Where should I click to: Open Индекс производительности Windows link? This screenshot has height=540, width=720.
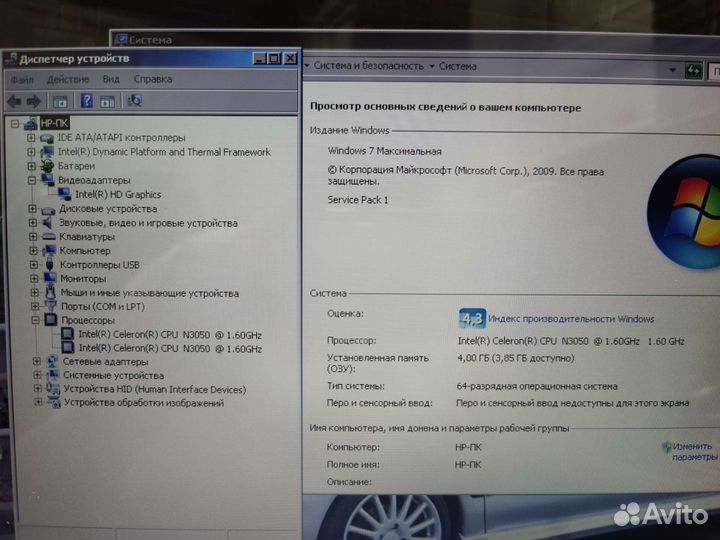click(x=572, y=319)
